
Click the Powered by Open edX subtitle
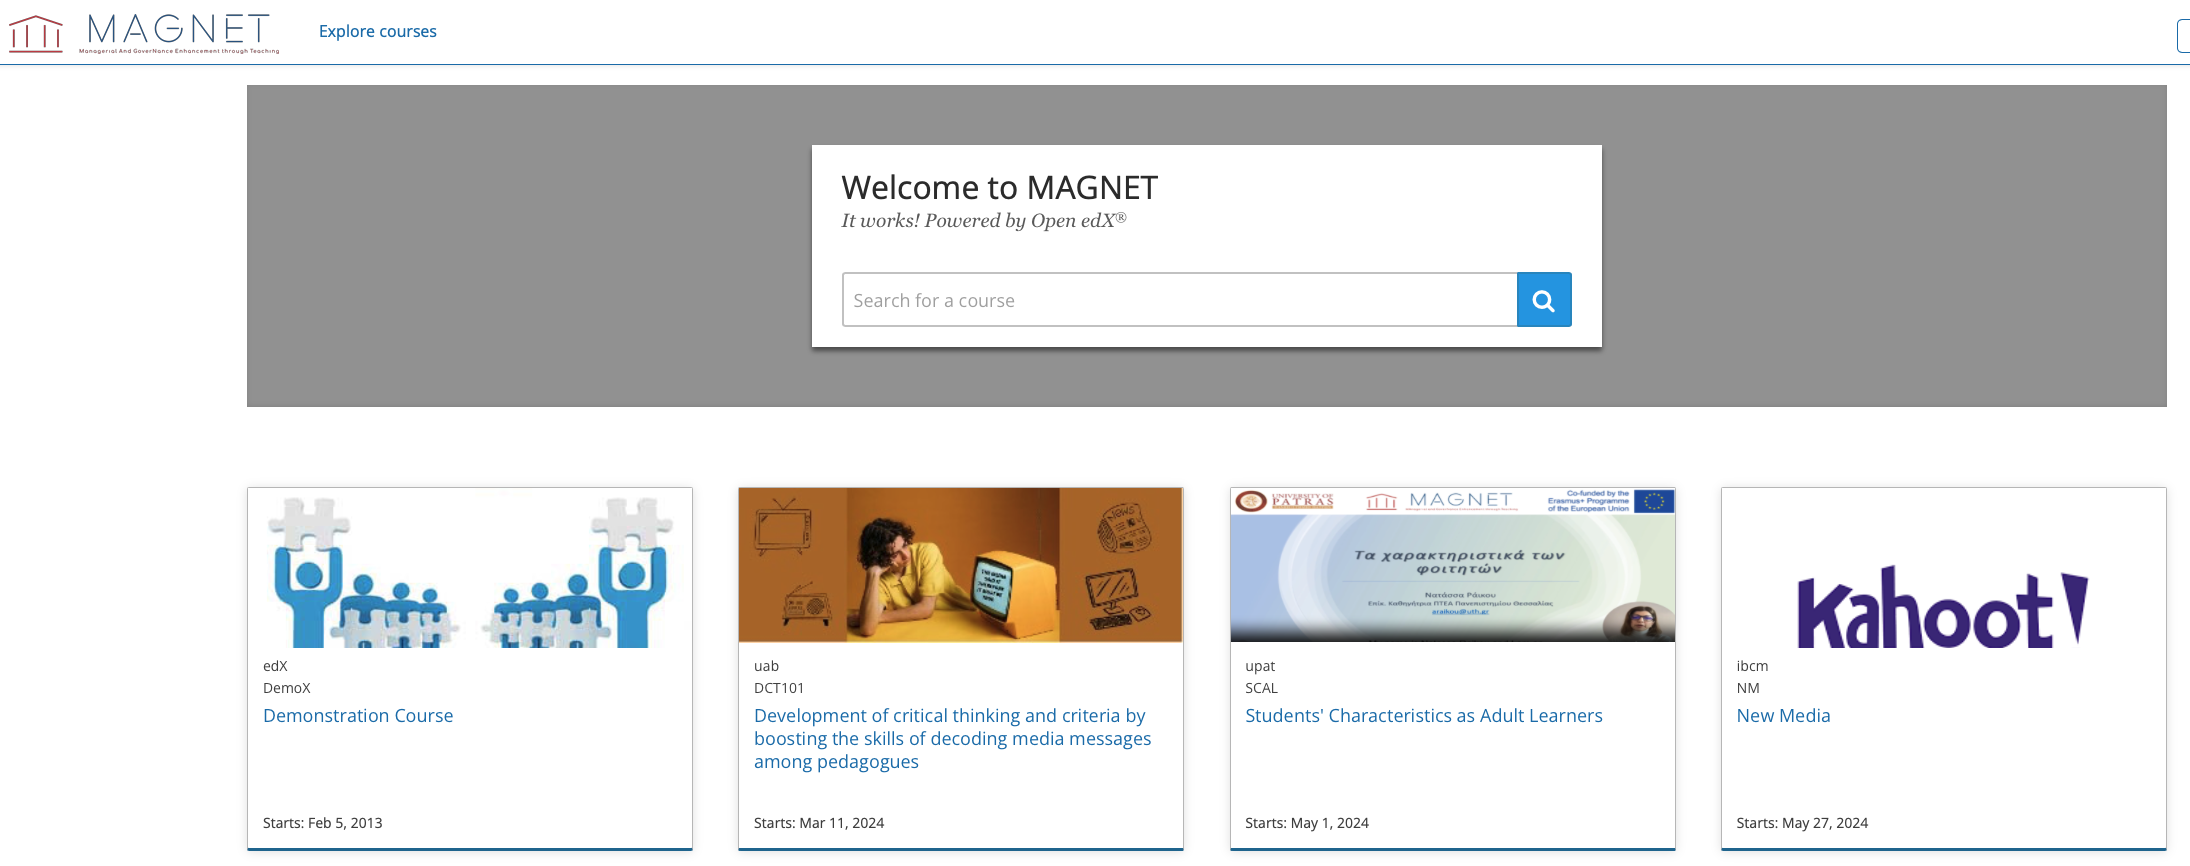(984, 220)
